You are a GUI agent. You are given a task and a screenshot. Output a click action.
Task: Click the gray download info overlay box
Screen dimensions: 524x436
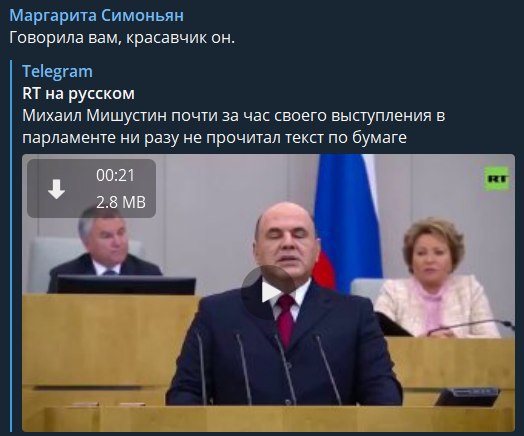click(x=91, y=188)
